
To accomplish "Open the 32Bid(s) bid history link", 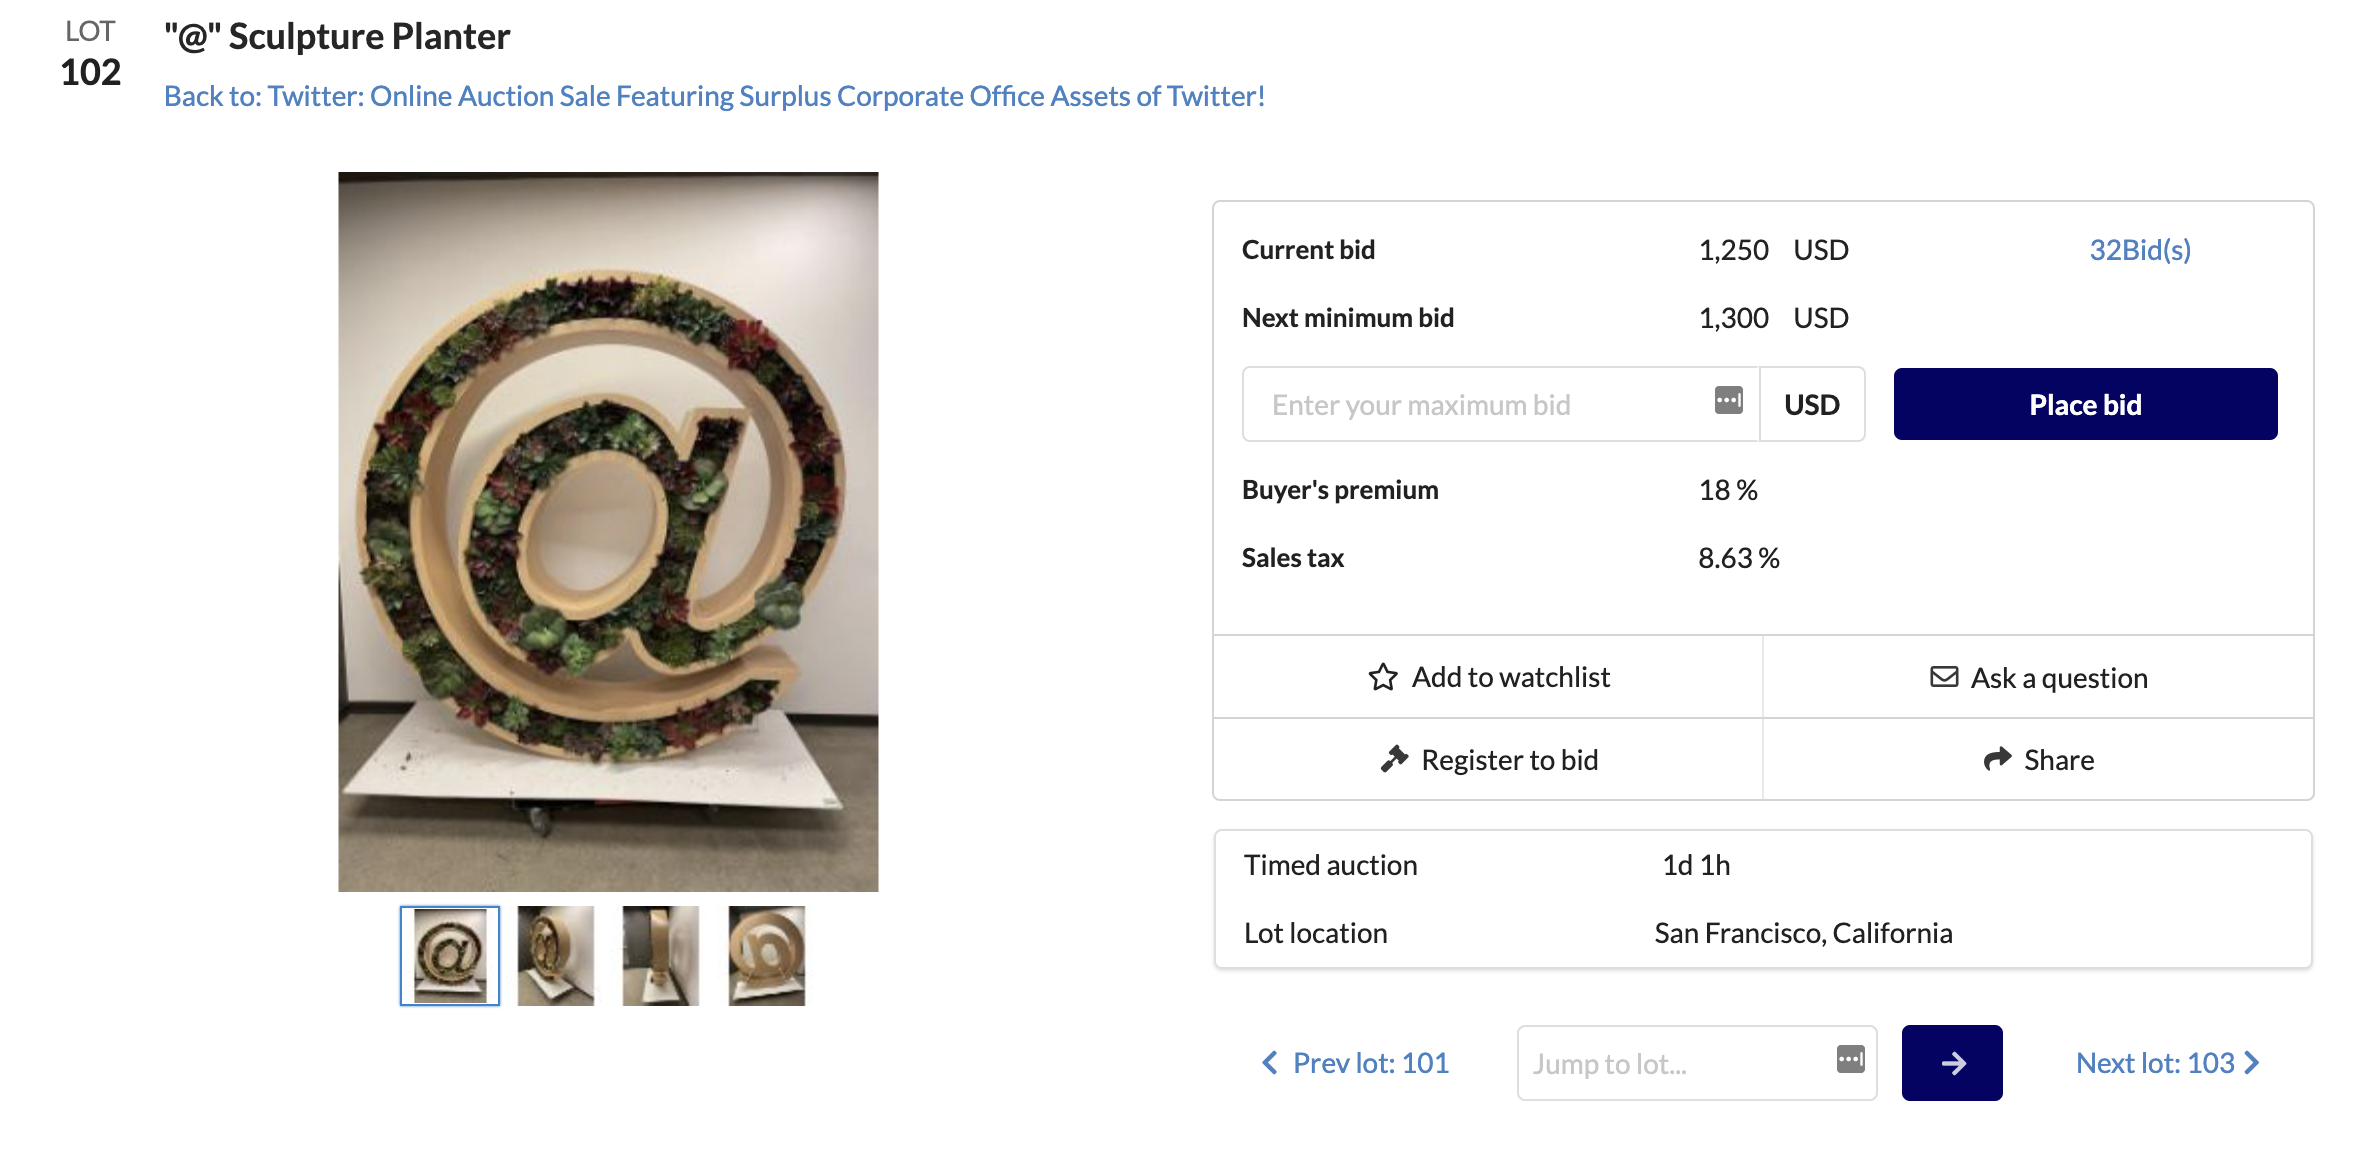I will [x=2139, y=250].
